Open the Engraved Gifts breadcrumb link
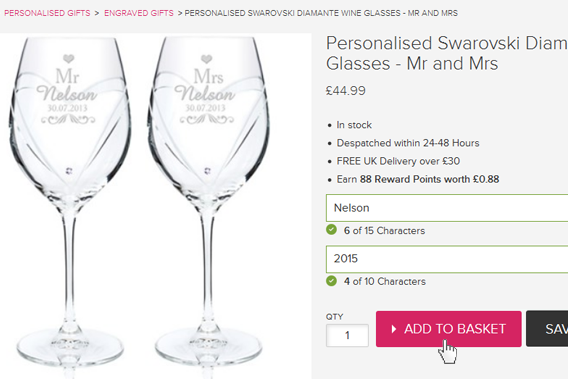 (139, 13)
